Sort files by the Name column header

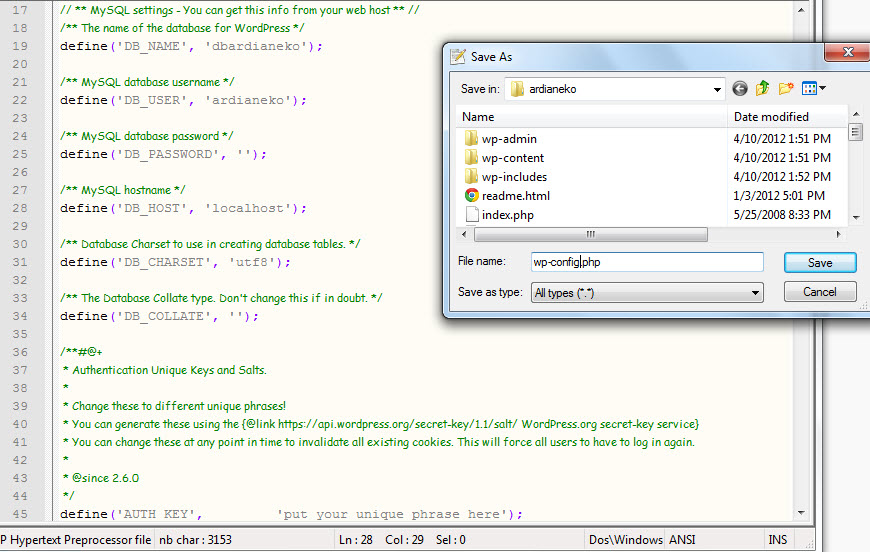pyautogui.click(x=591, y=117)
